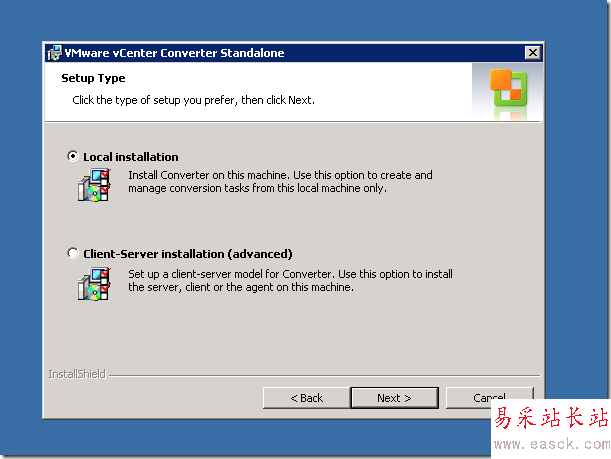Screen dimensions: 611x459
Task: Select the Local installation radio button
Action: [72, 156]
